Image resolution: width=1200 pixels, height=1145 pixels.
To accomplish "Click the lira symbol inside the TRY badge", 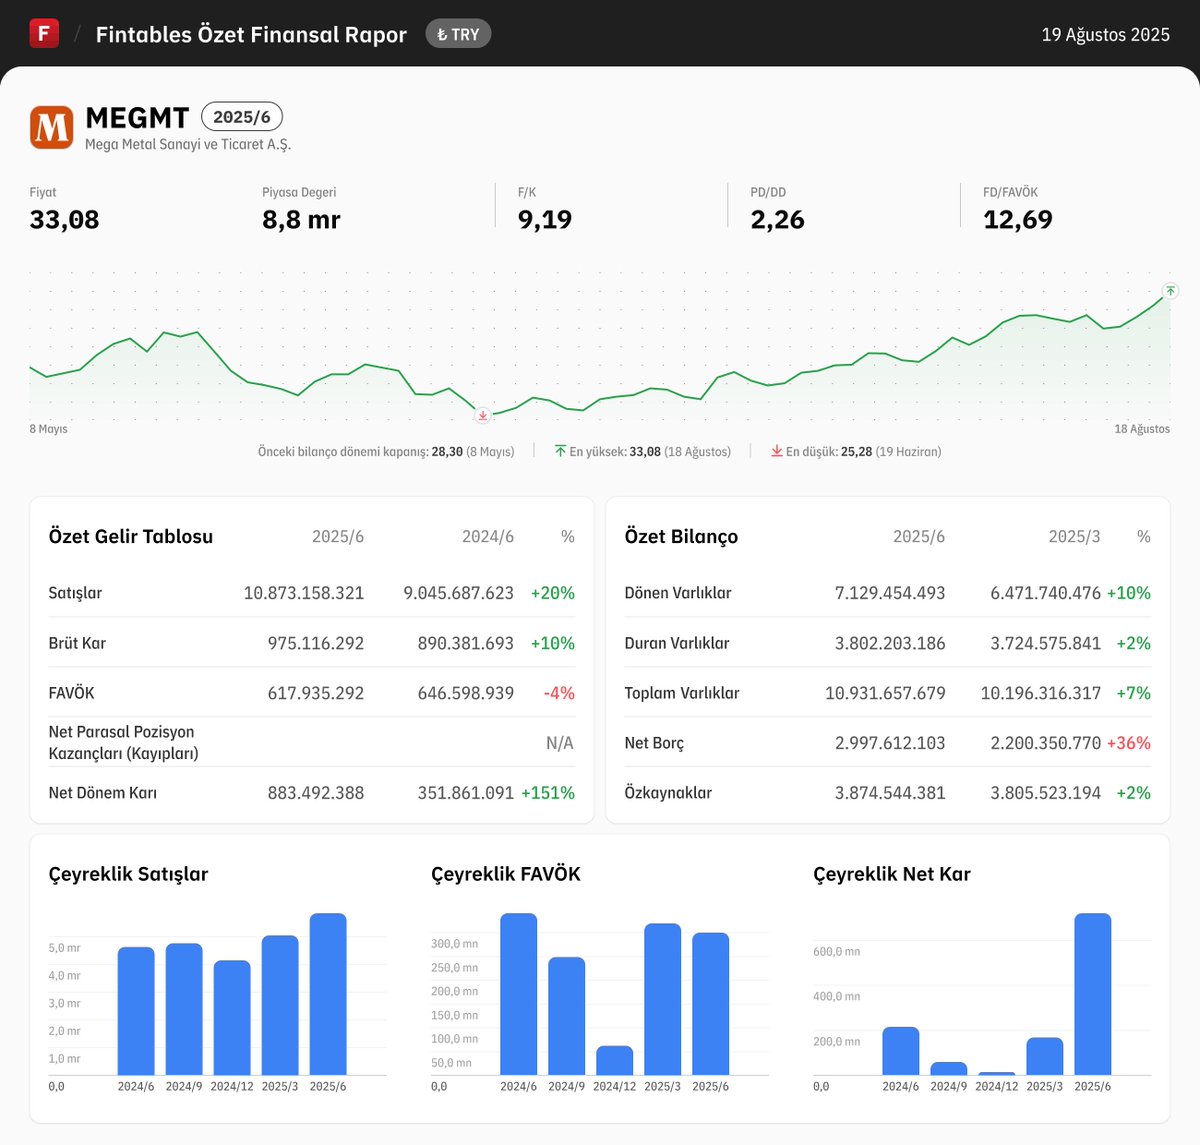I will [x=442, y=33].
